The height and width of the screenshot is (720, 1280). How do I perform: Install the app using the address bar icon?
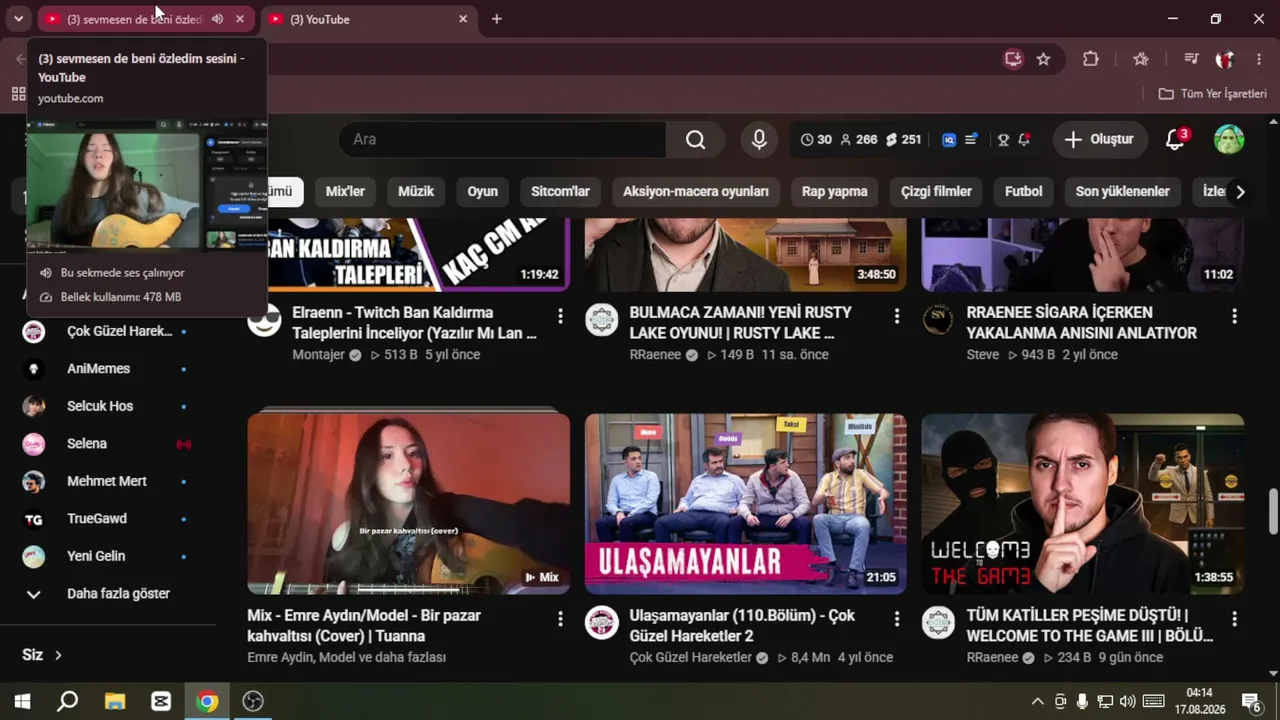click(x=1013, y=59)
